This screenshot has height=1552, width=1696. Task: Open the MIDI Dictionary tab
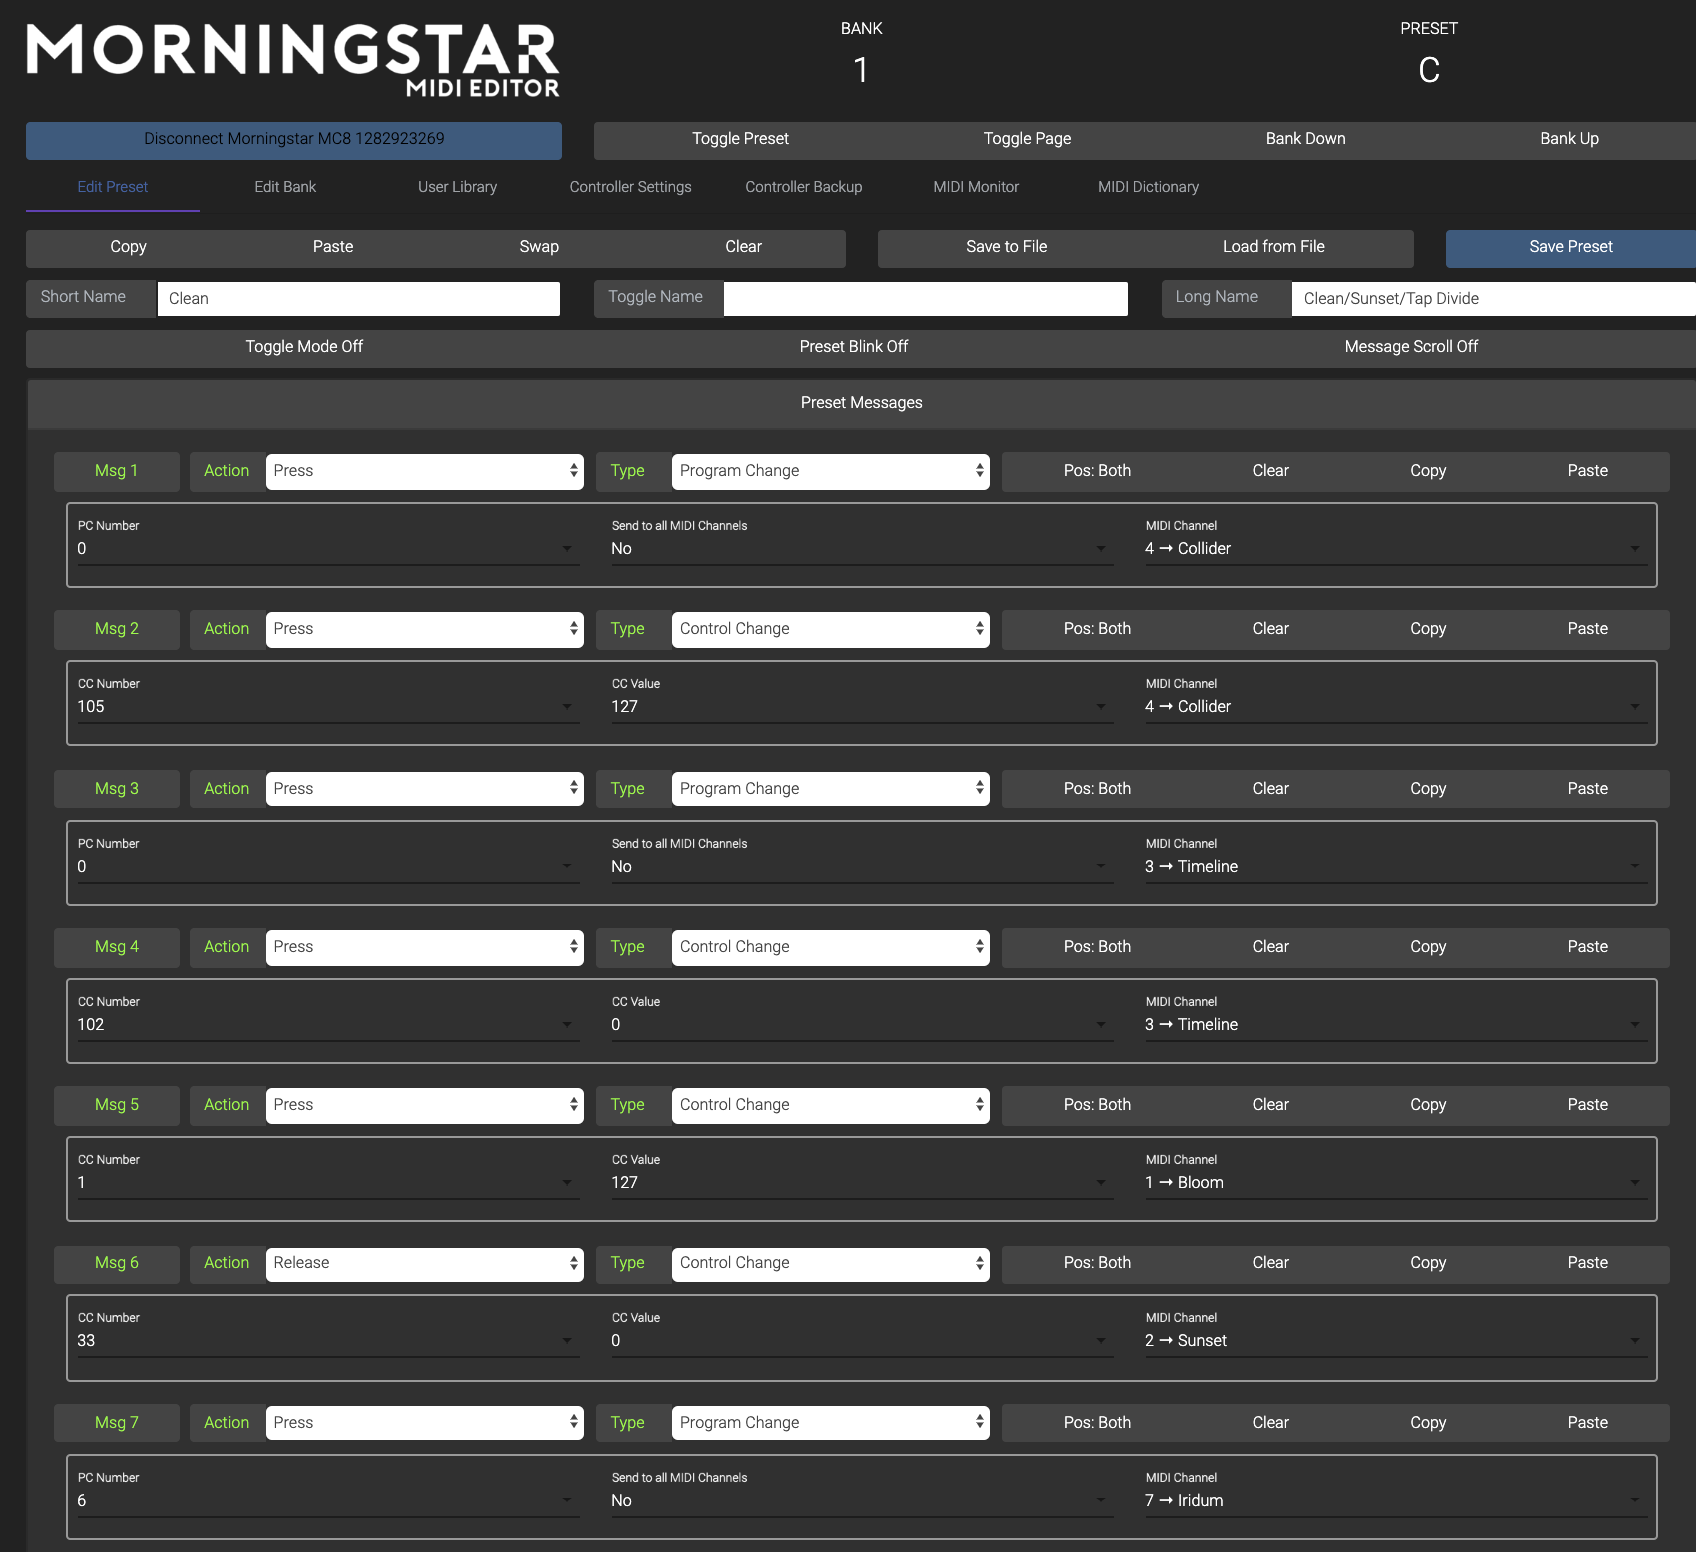click(x=1148, y=187)
